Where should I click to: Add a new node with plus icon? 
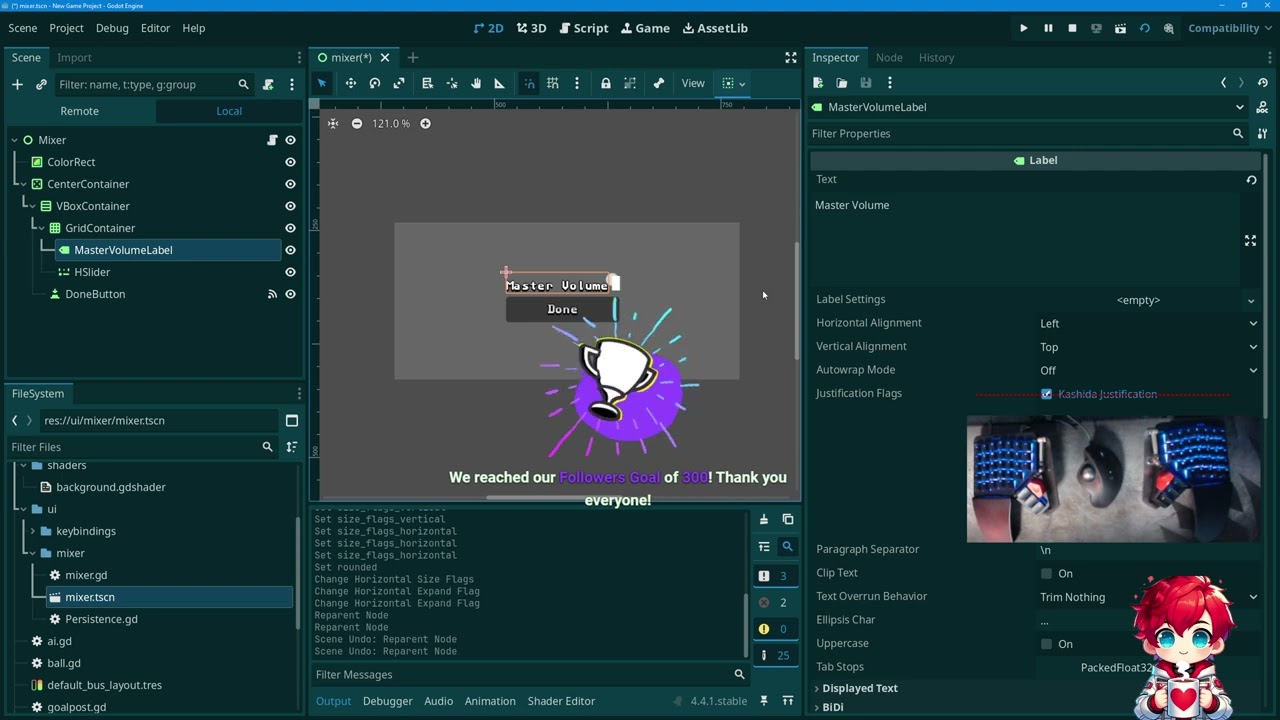click(17, 85)
